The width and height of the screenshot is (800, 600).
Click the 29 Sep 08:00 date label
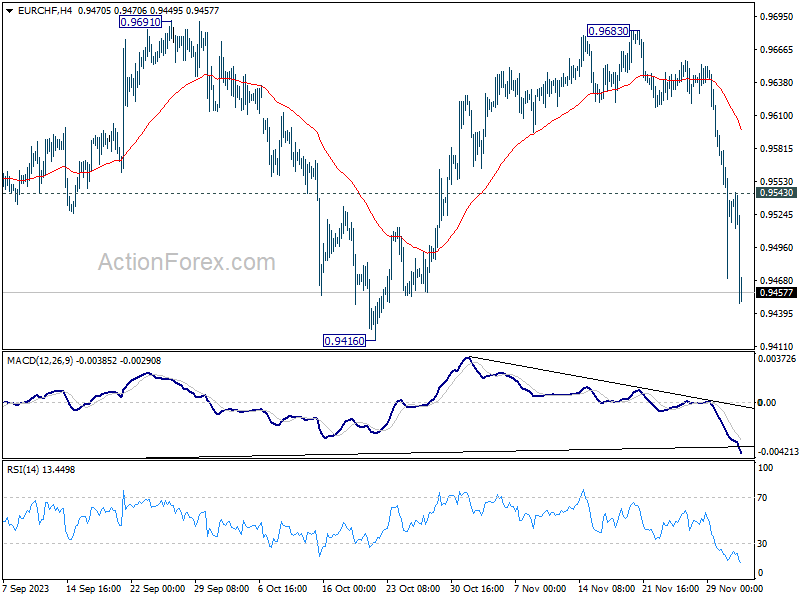click(221, 589)
